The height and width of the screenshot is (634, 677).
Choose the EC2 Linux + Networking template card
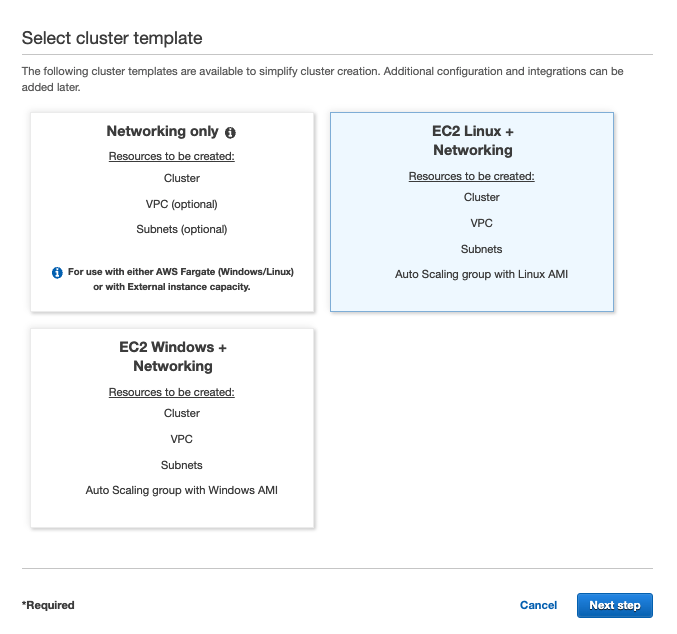point(472,212)
